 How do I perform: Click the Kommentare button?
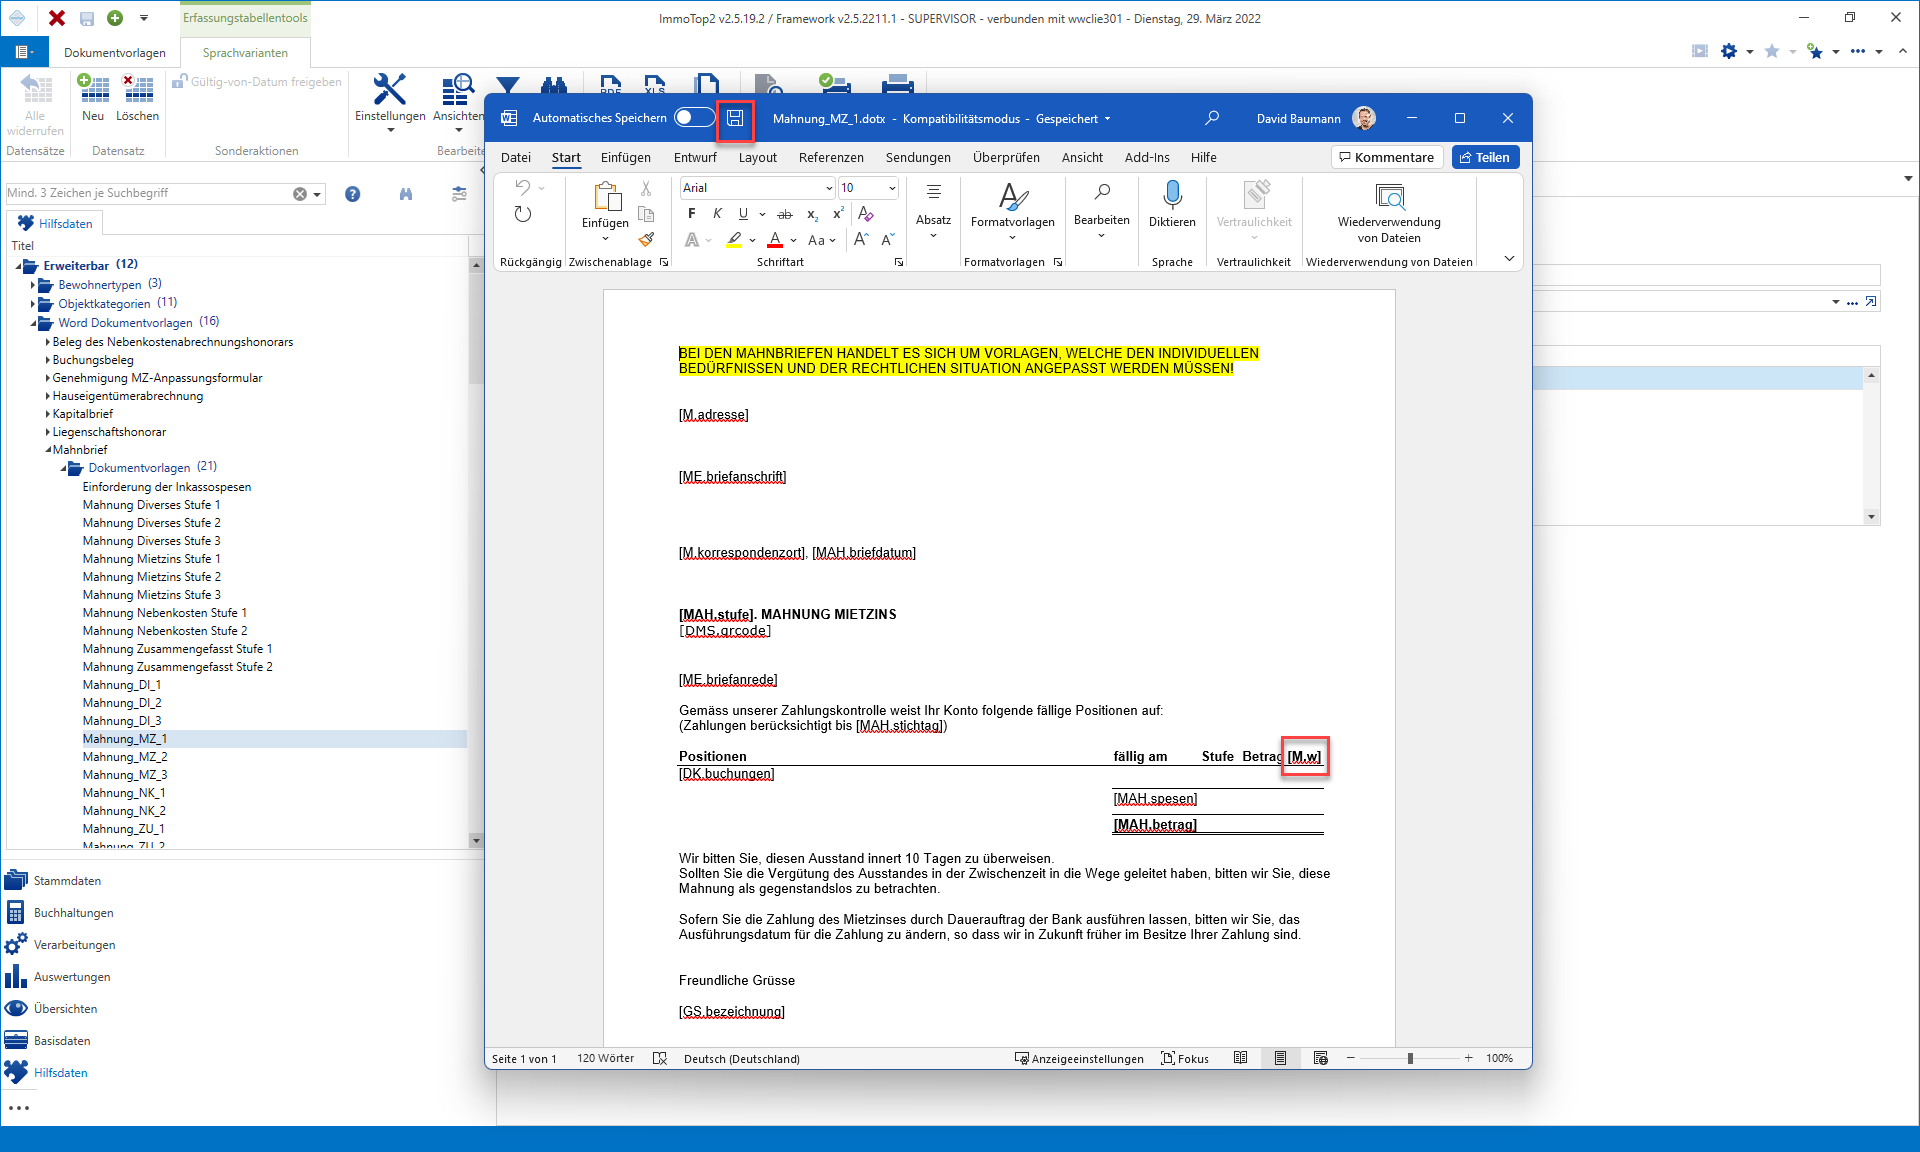1386,157
